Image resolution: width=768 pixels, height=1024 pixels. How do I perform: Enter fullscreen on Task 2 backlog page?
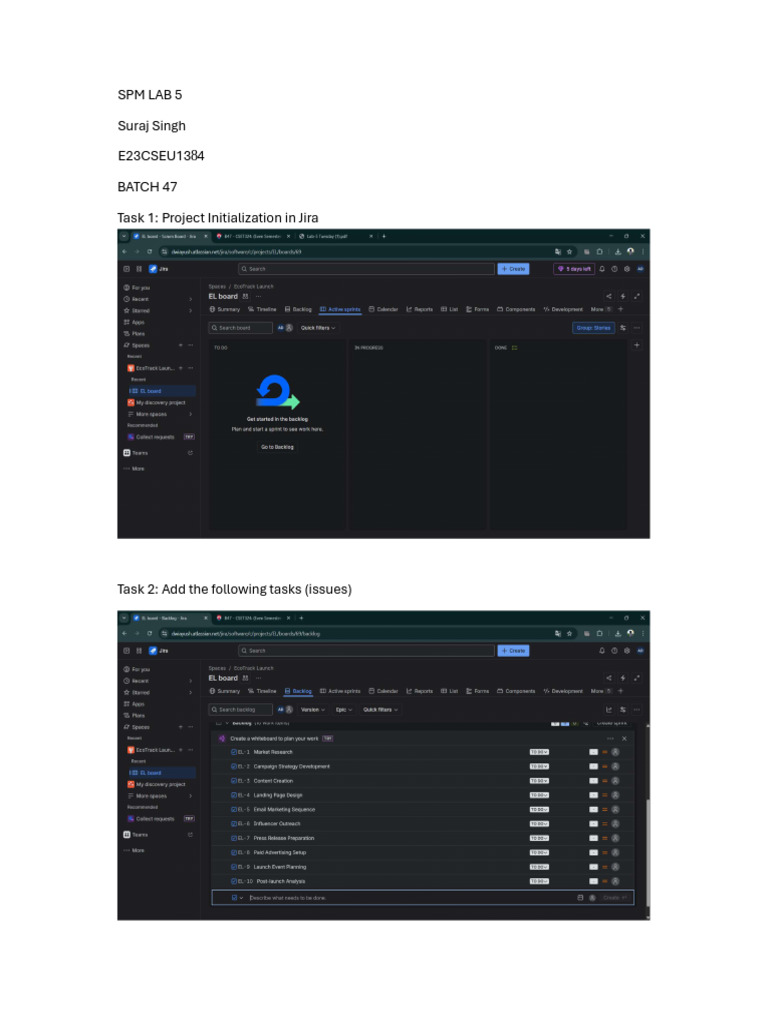(x=637, y=679)
